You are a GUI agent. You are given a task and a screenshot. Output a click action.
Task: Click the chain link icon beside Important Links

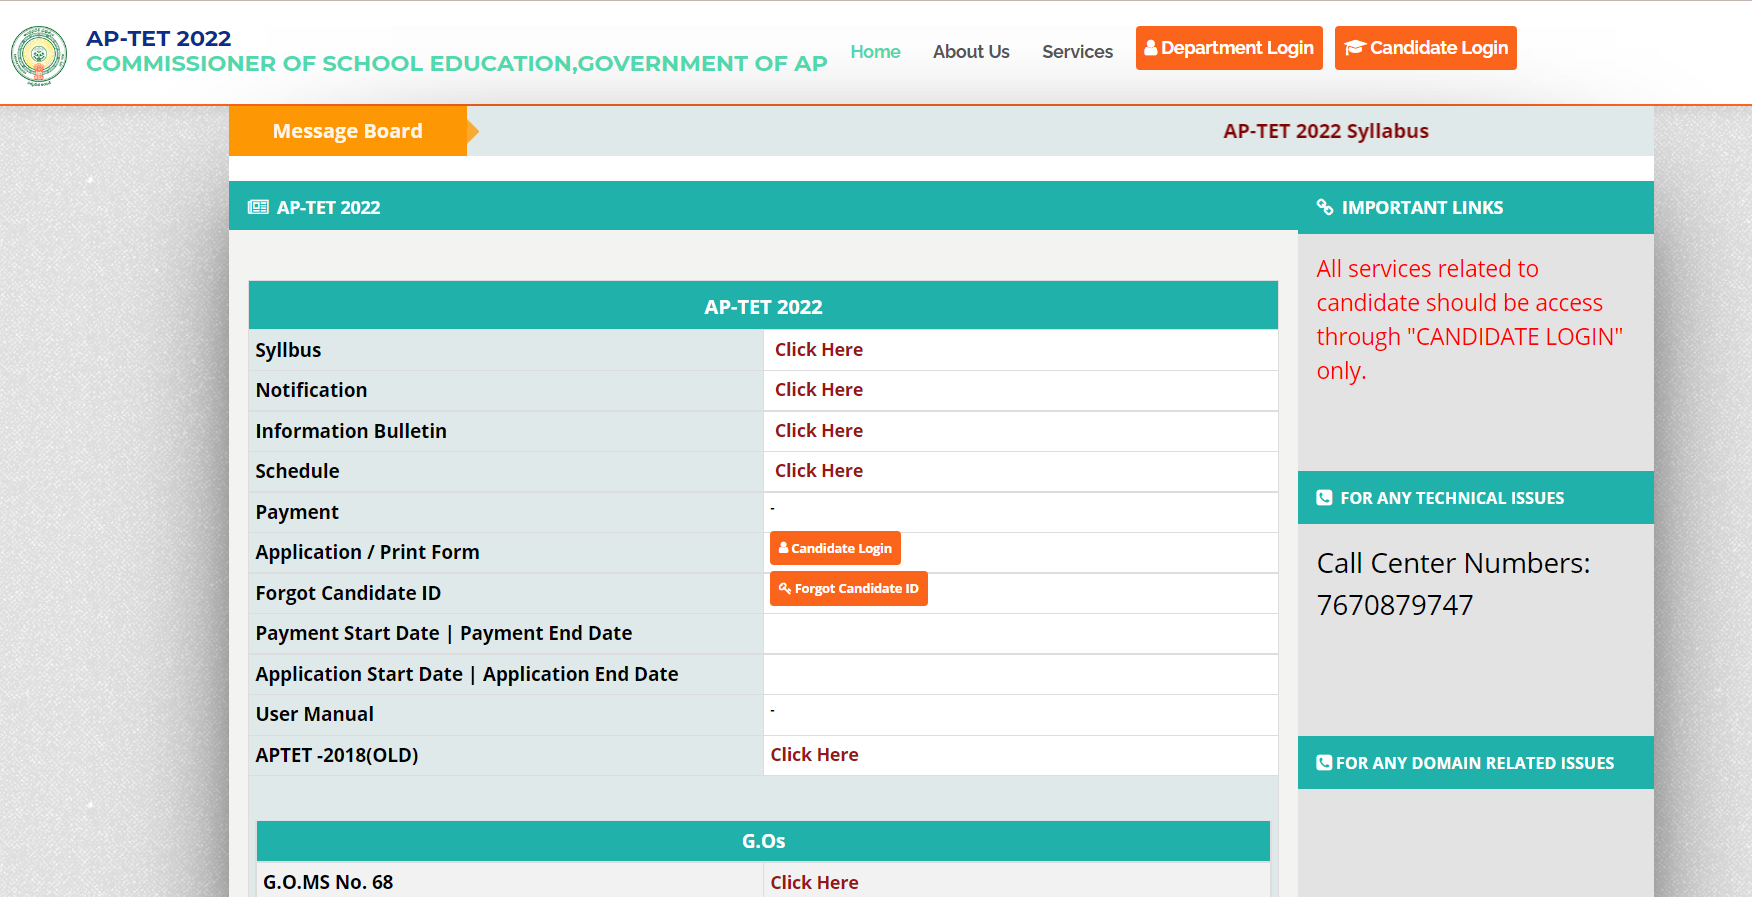[x=1325, y=207]
